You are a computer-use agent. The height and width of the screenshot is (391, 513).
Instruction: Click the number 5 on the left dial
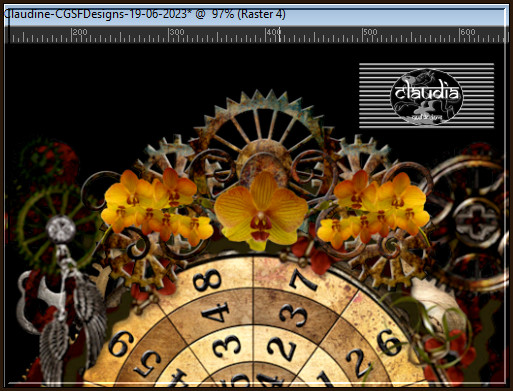point(148,364)
